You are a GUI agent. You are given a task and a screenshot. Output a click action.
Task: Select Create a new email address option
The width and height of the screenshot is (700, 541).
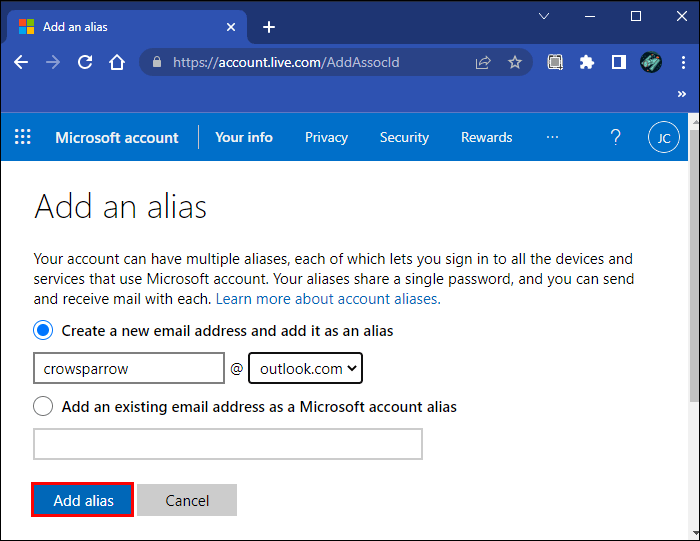(43, 330)
